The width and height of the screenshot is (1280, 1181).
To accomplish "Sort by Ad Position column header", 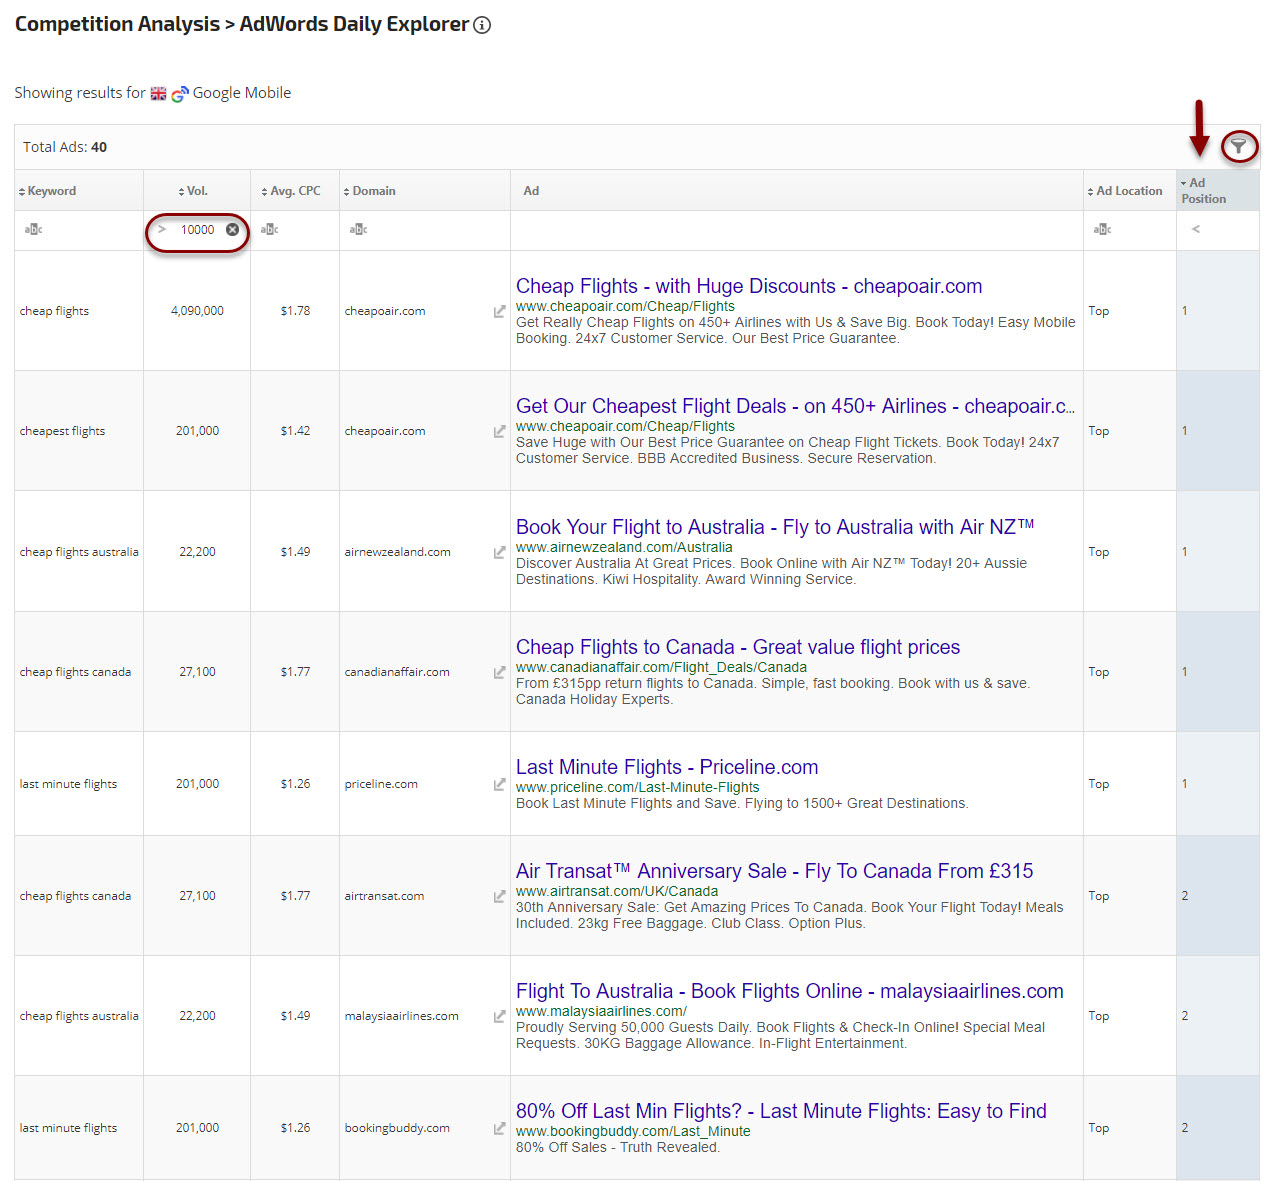I will 1203,191.
